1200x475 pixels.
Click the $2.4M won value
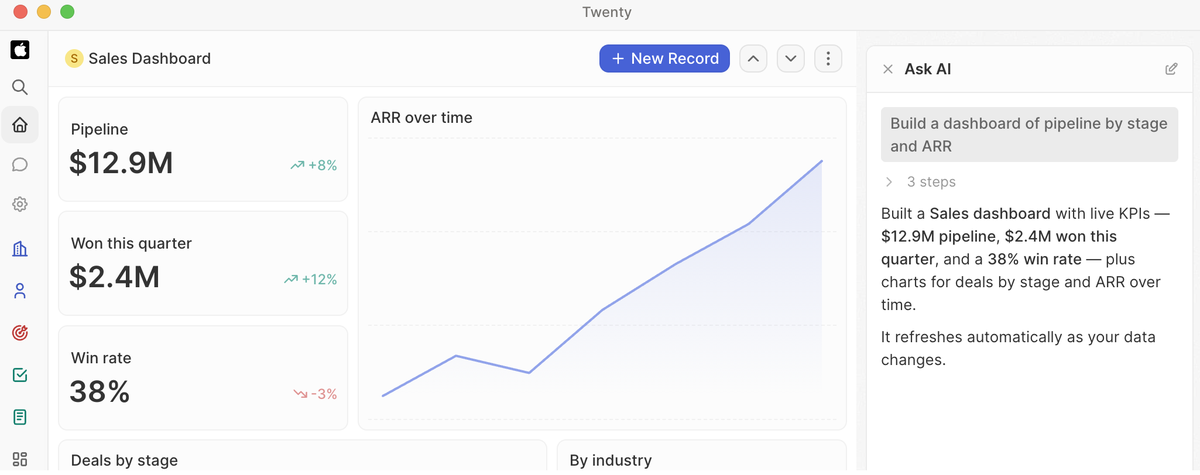[115, 276]
